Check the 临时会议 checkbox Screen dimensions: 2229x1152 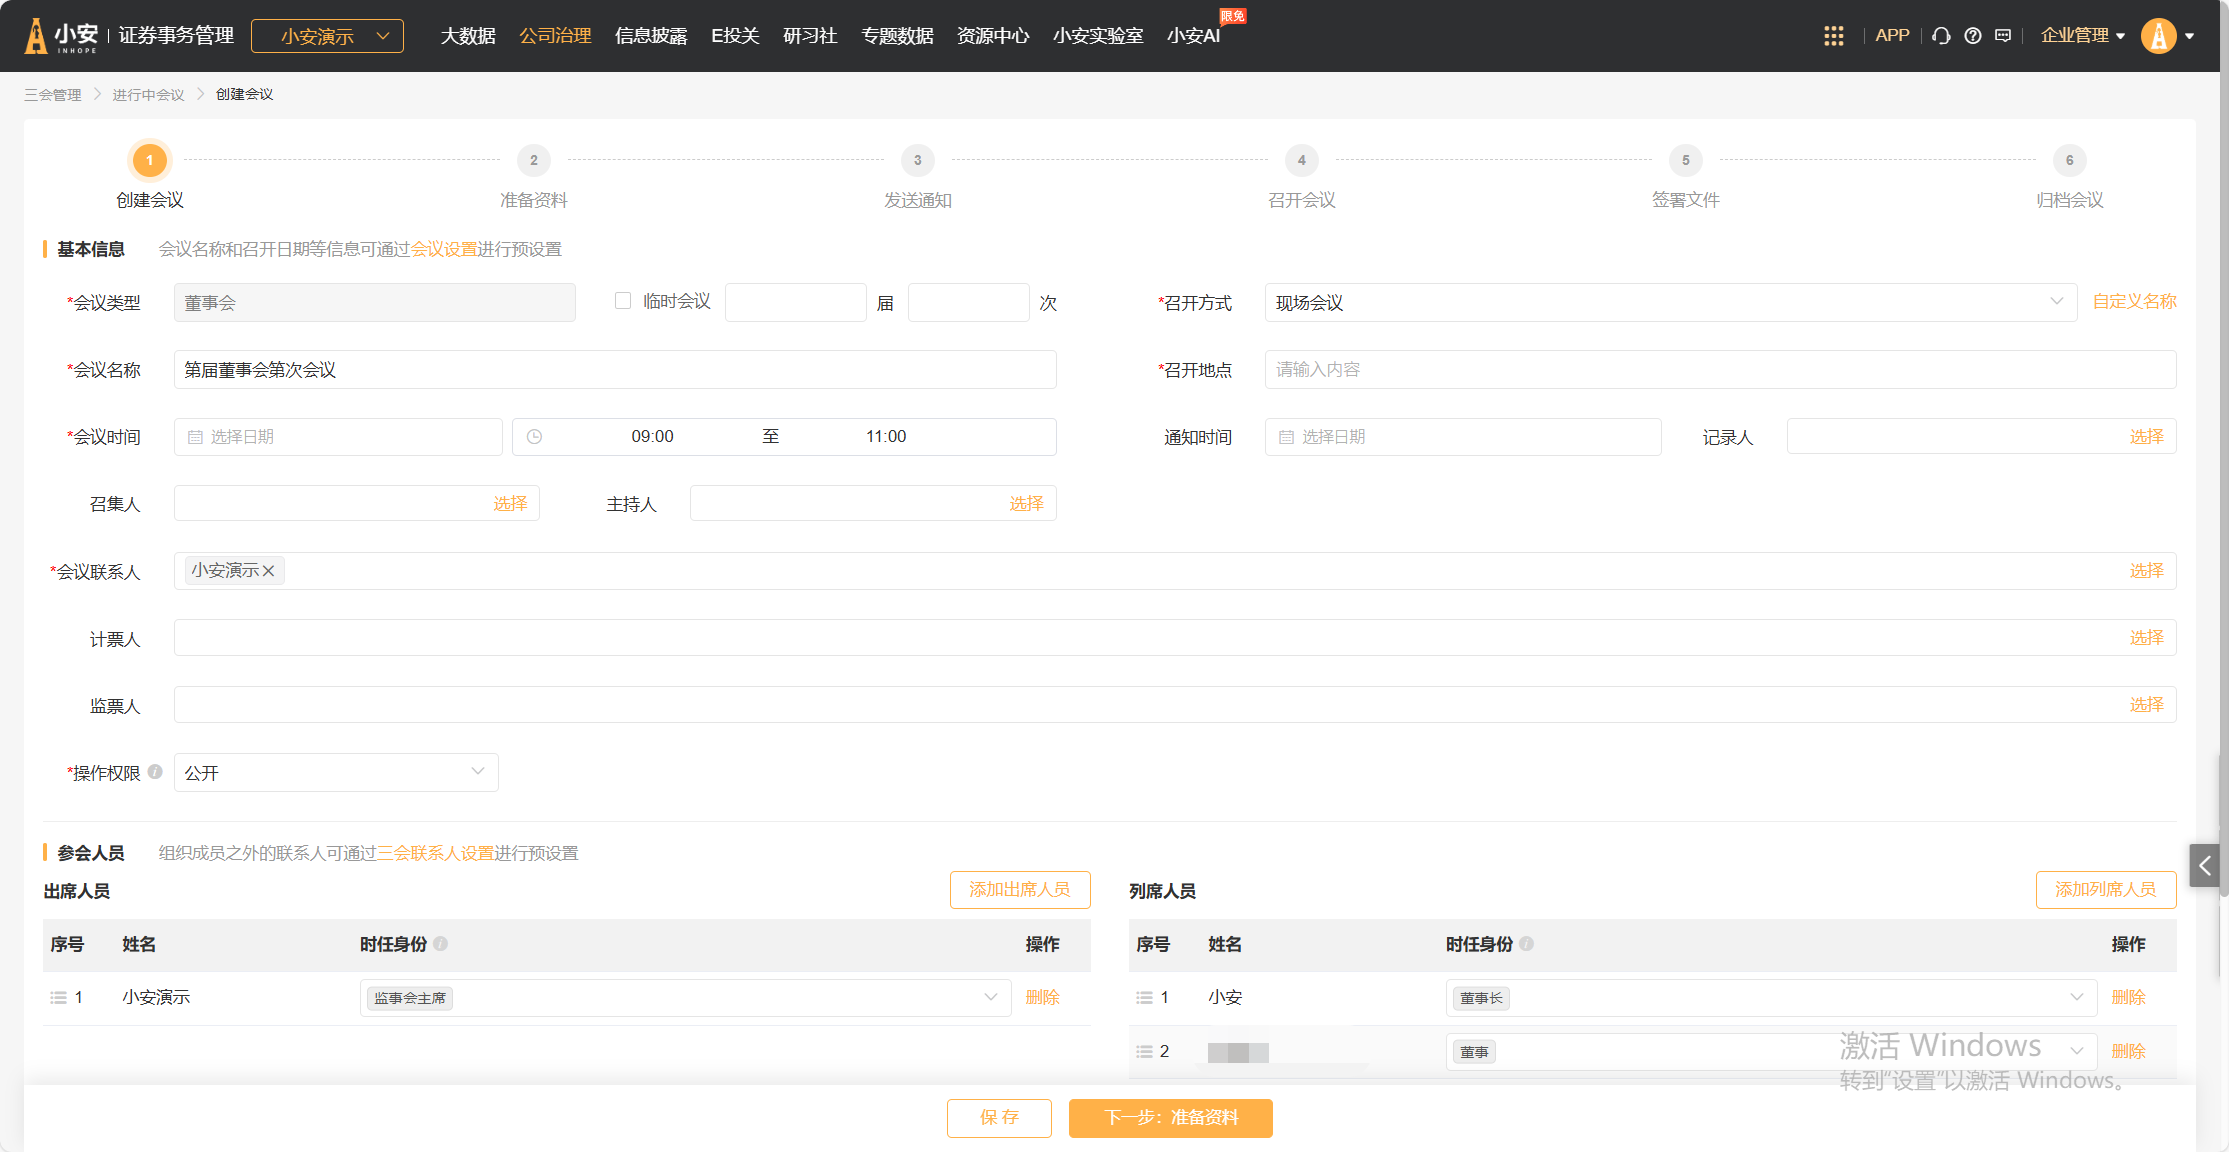(623, 301)
